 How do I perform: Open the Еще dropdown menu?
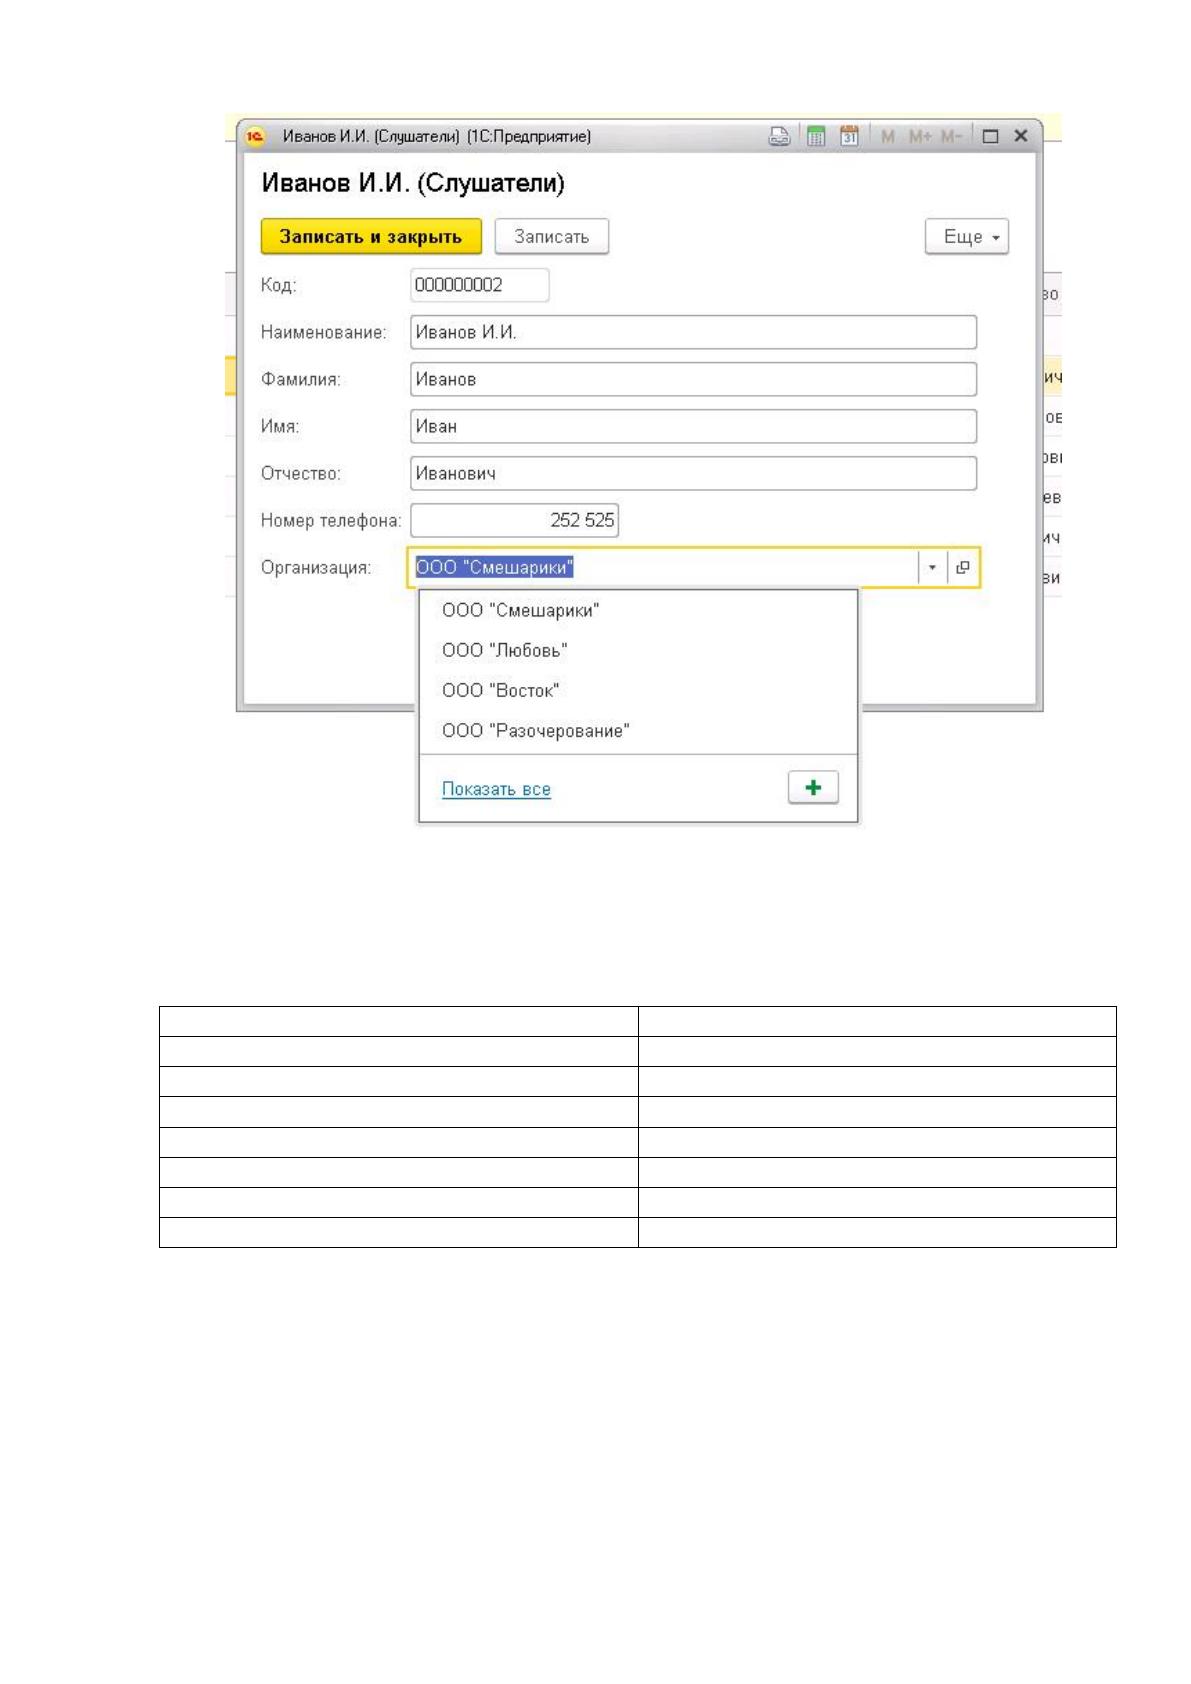pos(967,237)
